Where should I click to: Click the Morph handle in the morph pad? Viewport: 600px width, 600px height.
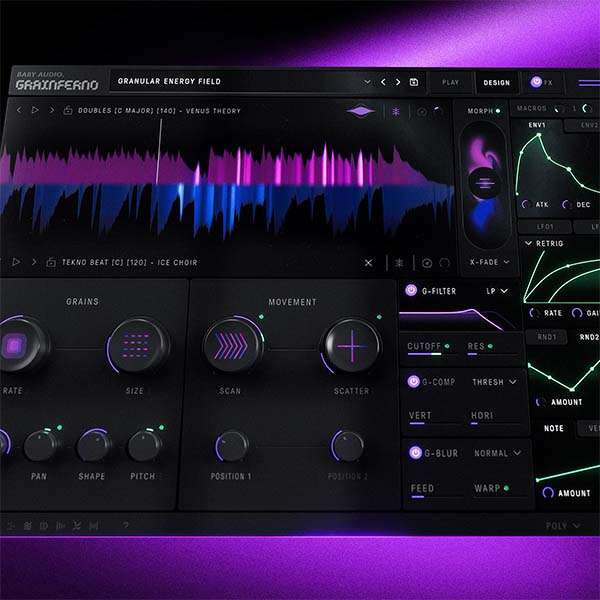(484, 183)
